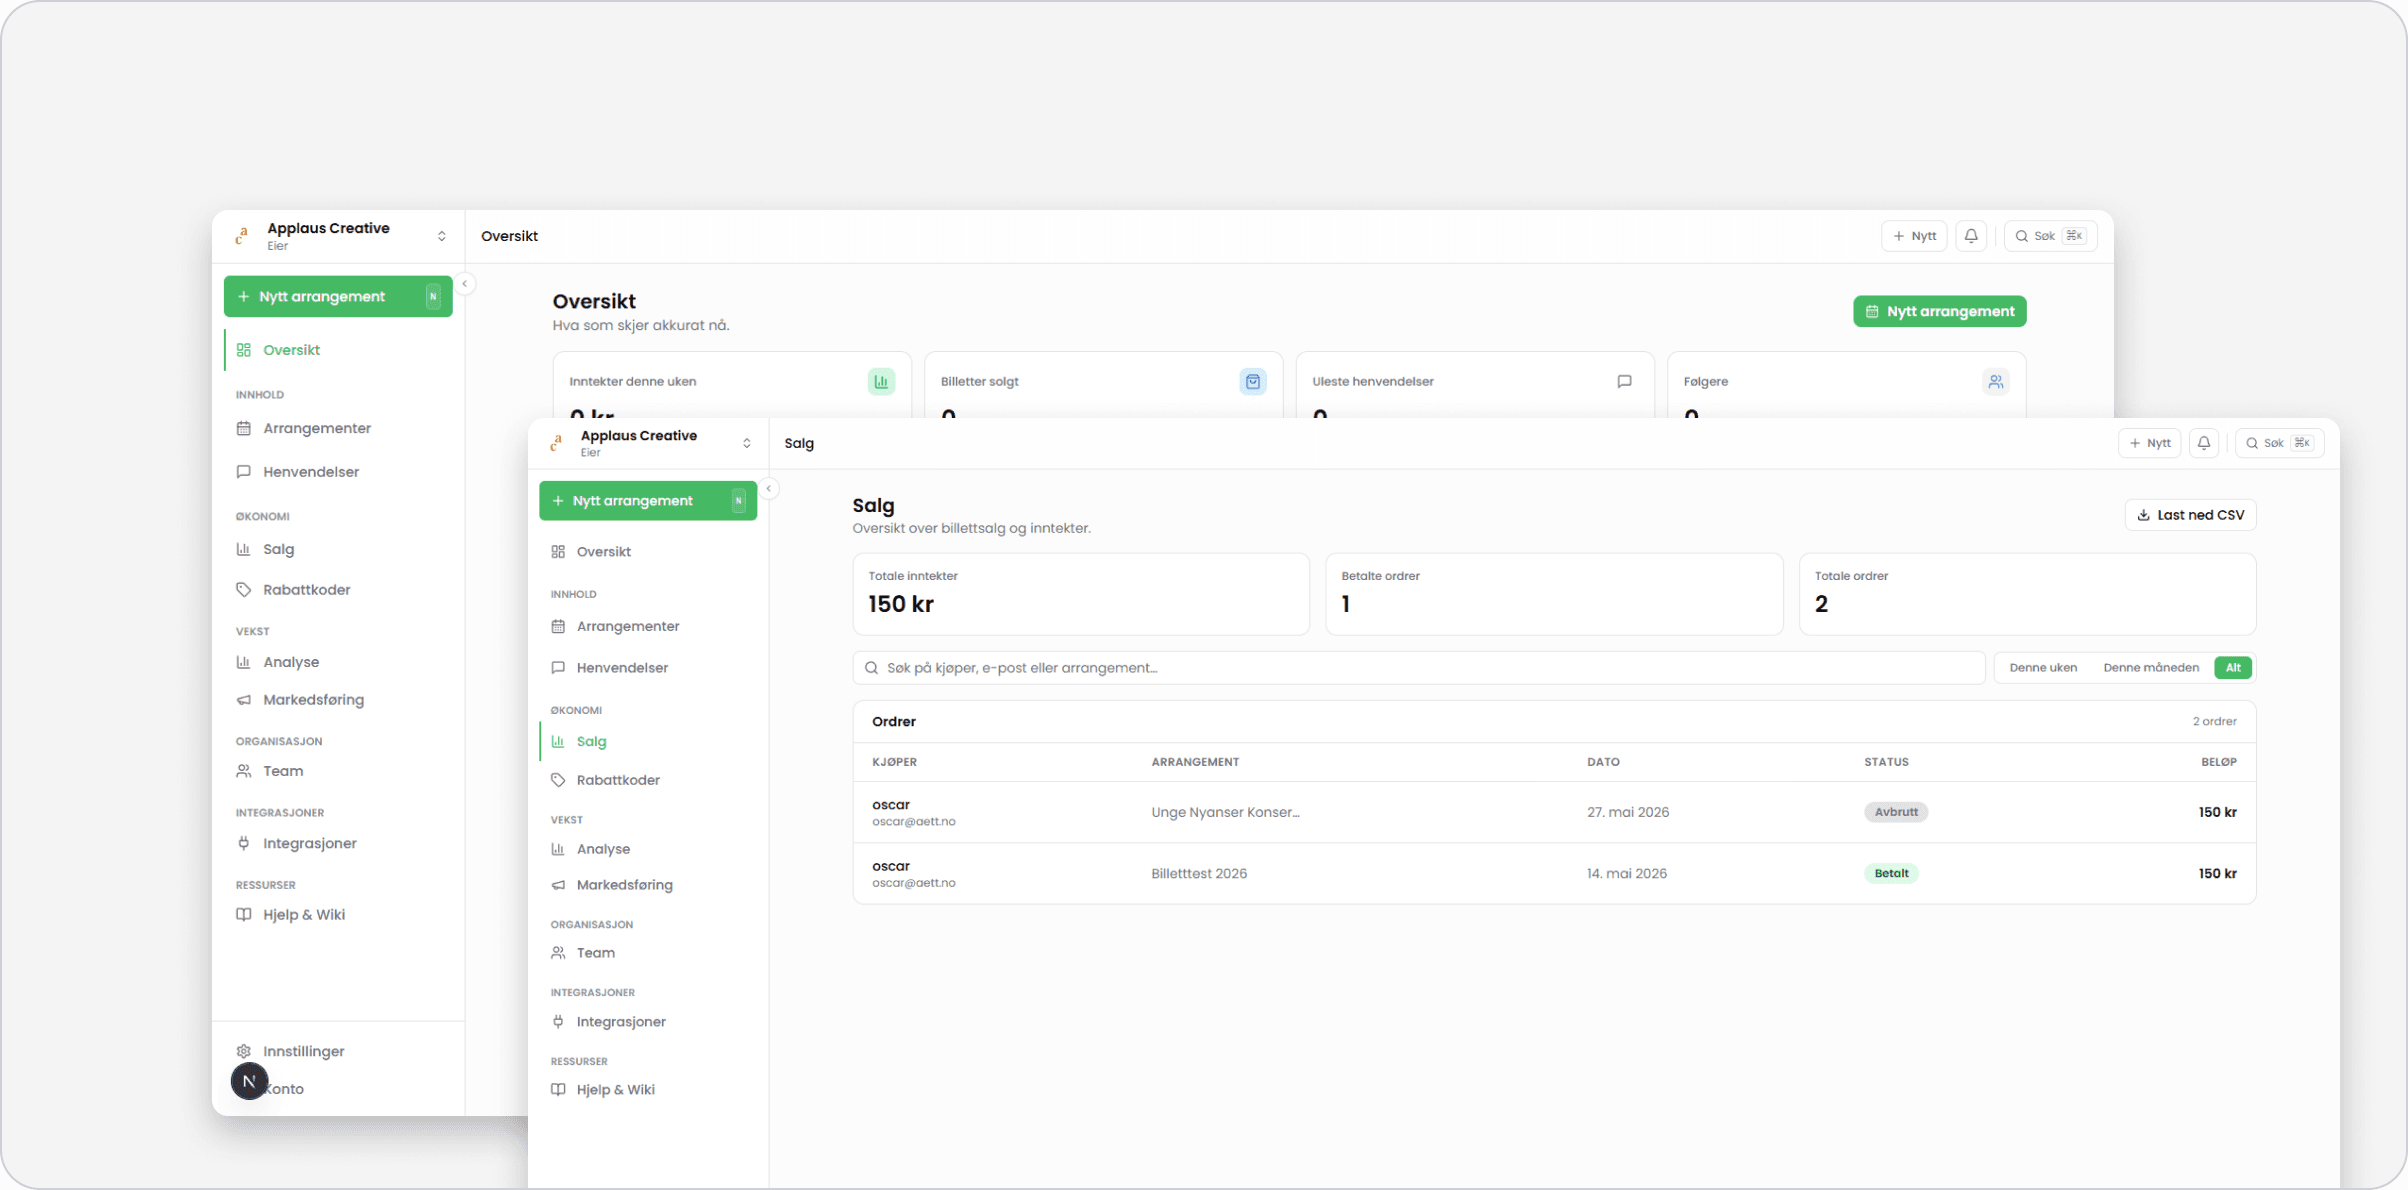
Task: Click the date 14. mai 2026
Action: click(1627, 874)
